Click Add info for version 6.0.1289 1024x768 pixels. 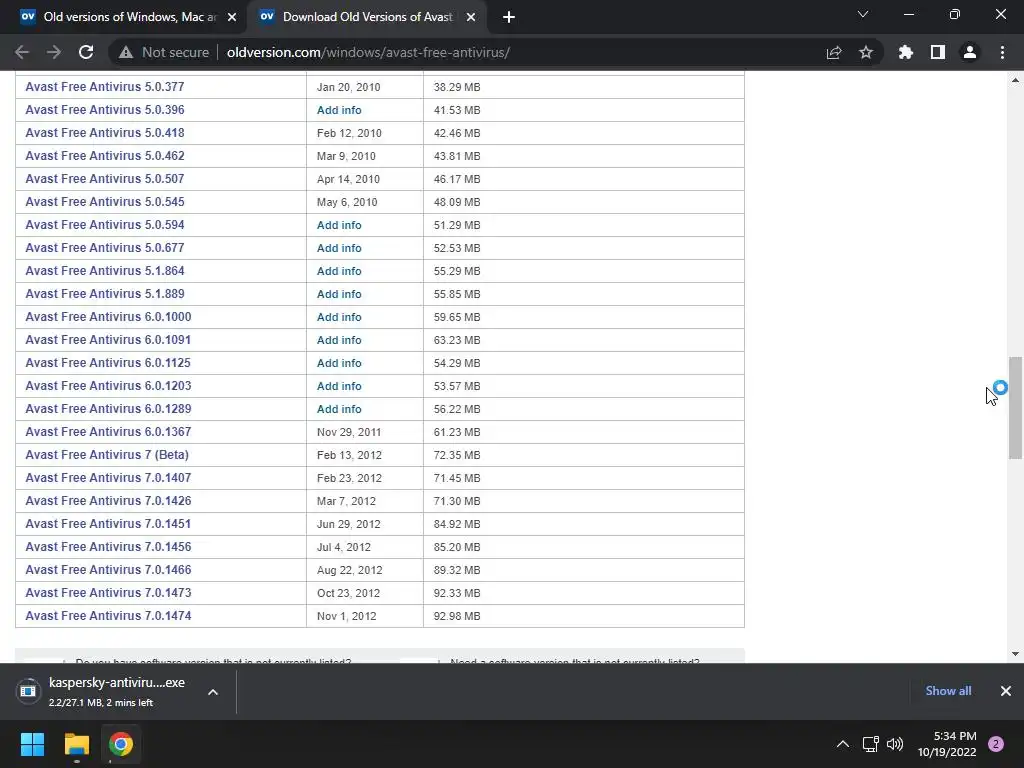pyautogui.click(x=339, y=409)
